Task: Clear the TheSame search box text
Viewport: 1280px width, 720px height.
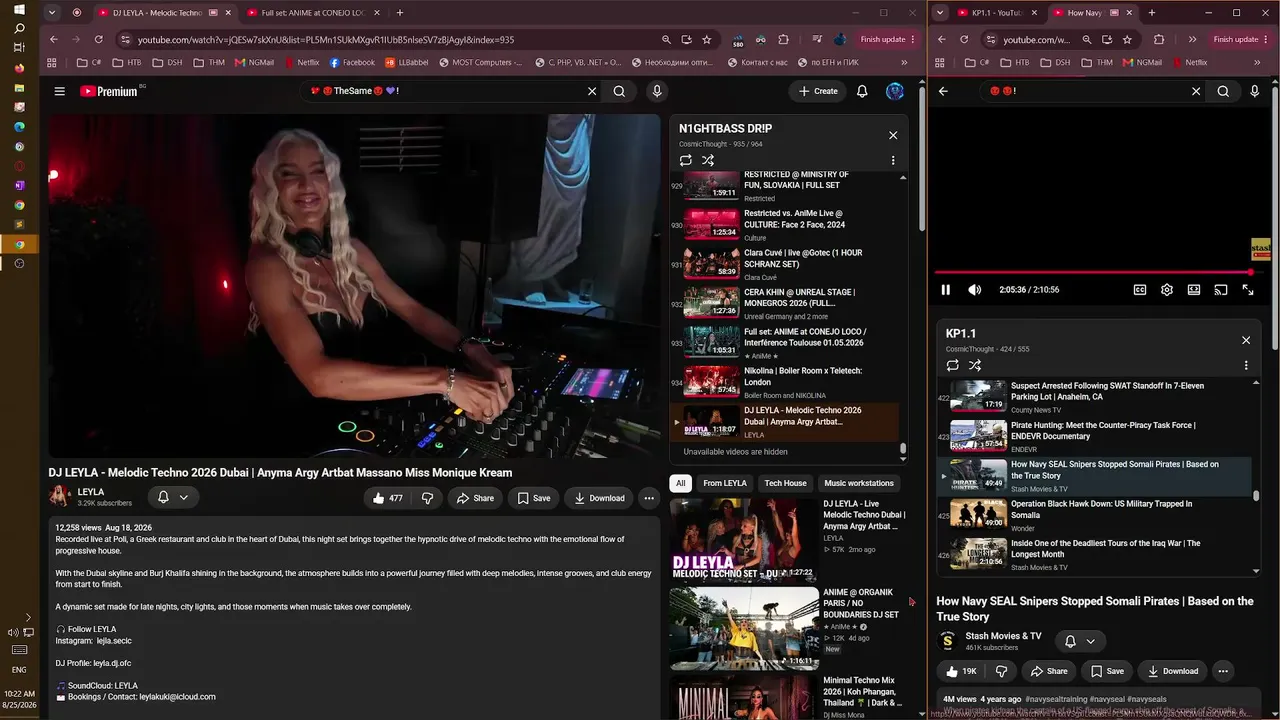Action: pos(592,91)
